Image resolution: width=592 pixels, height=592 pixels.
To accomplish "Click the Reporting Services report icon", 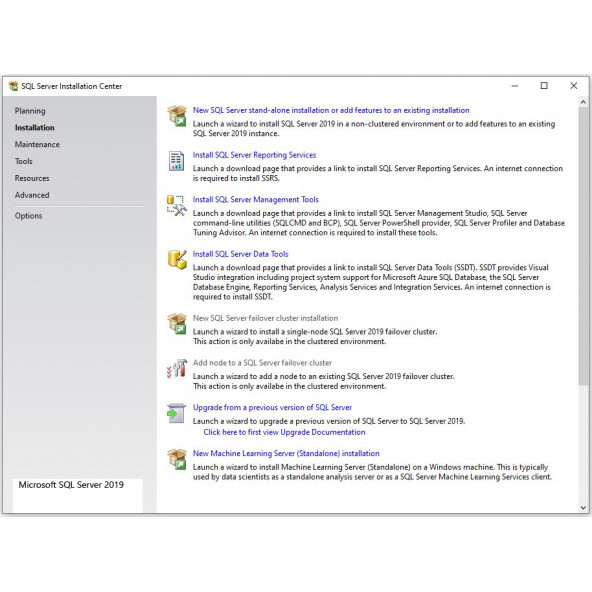I will click(176, 161).
